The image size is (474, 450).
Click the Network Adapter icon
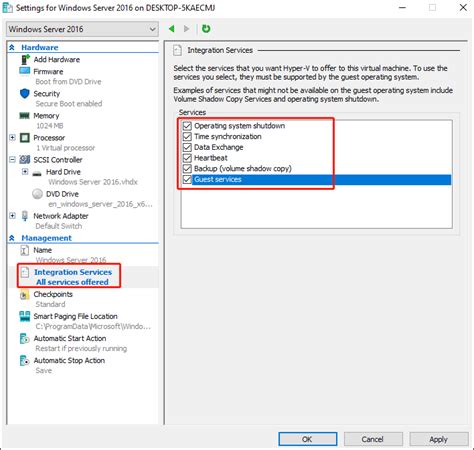coord(25,216)
